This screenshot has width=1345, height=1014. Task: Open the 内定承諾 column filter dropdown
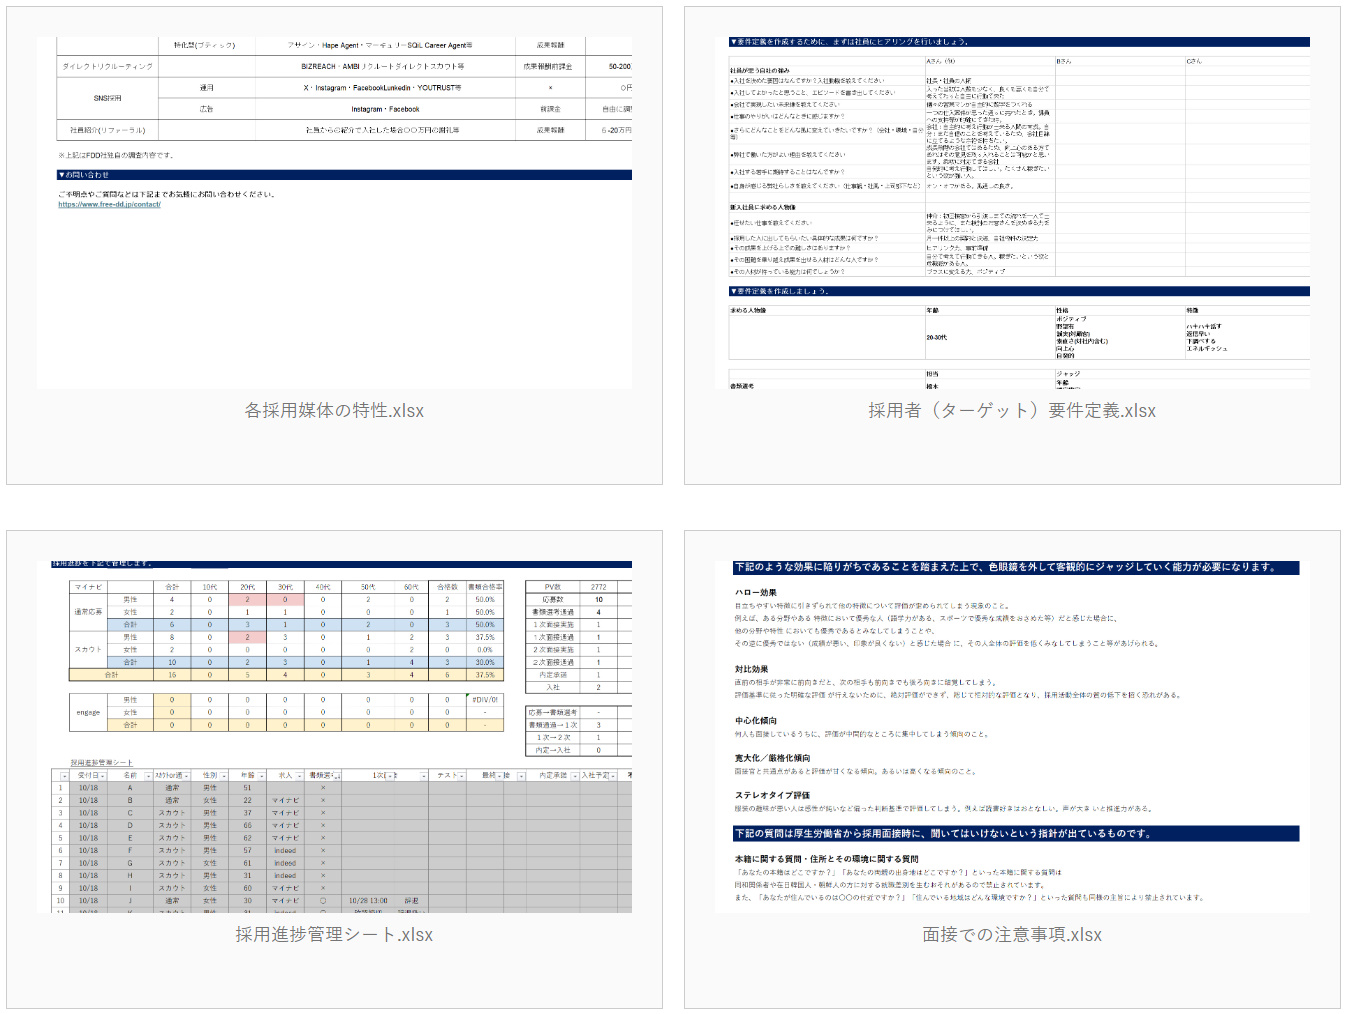575,776
